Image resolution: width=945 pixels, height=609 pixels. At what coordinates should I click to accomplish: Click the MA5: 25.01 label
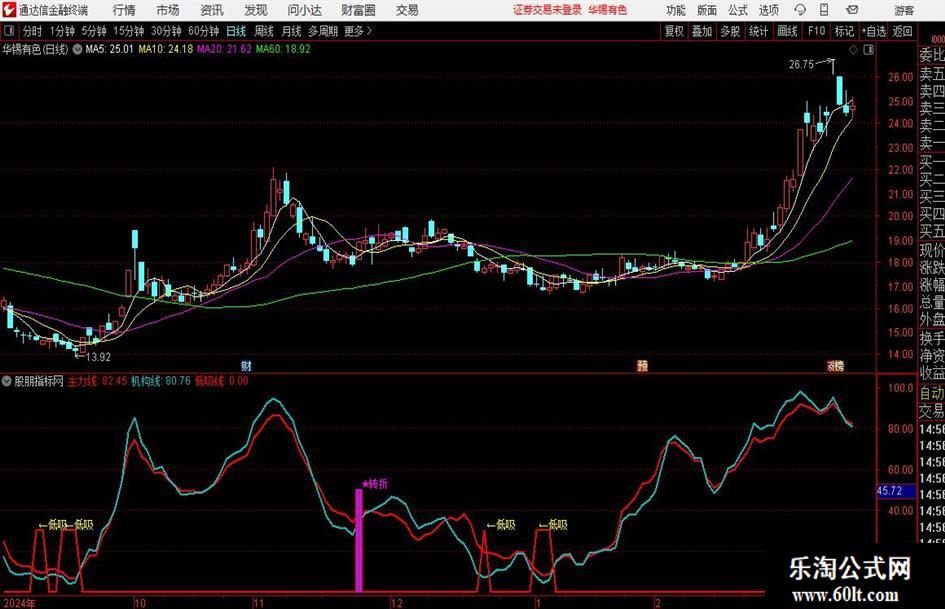[x=109, y=49]
